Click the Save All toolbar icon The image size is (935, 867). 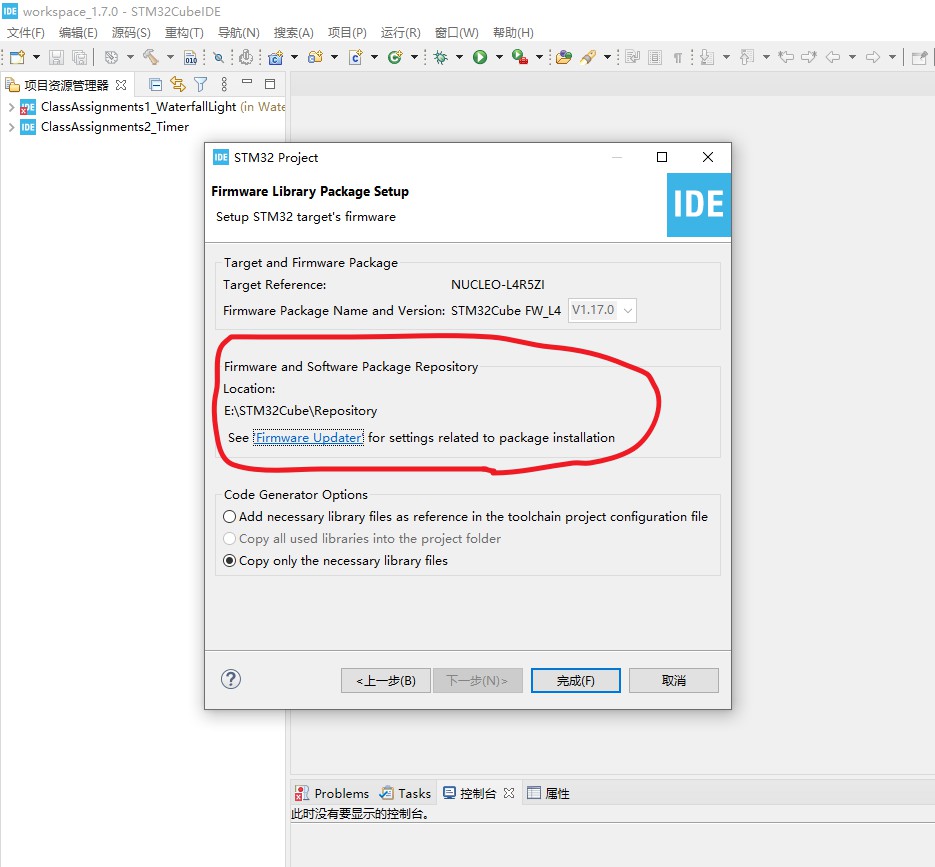[79, 57]
